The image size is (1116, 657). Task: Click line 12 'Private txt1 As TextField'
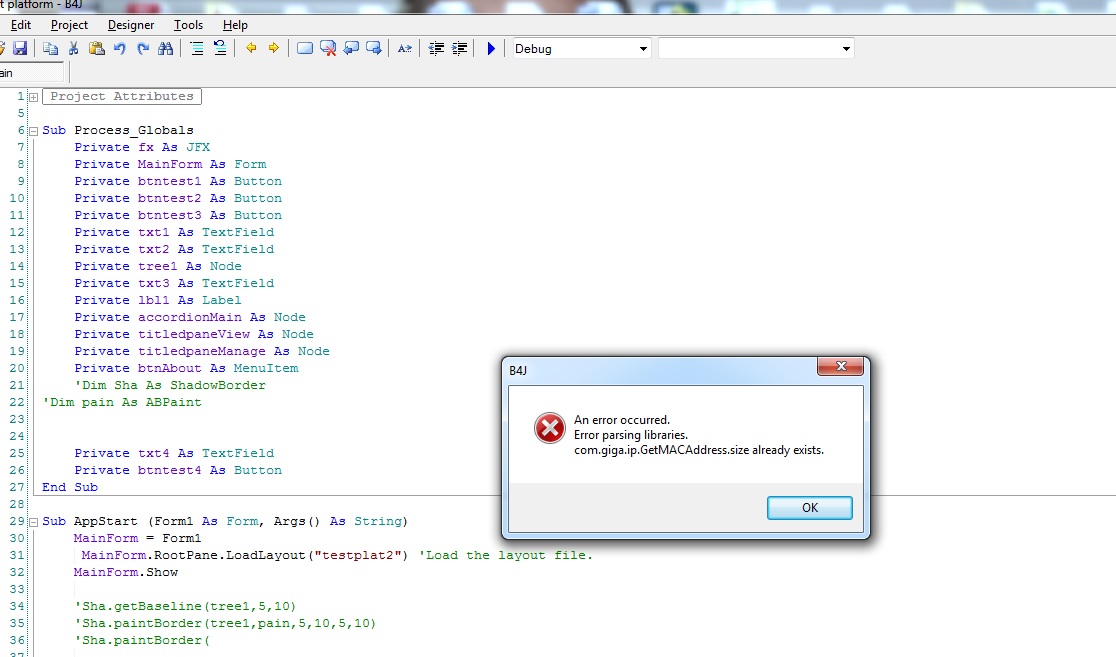click(174, 232)
